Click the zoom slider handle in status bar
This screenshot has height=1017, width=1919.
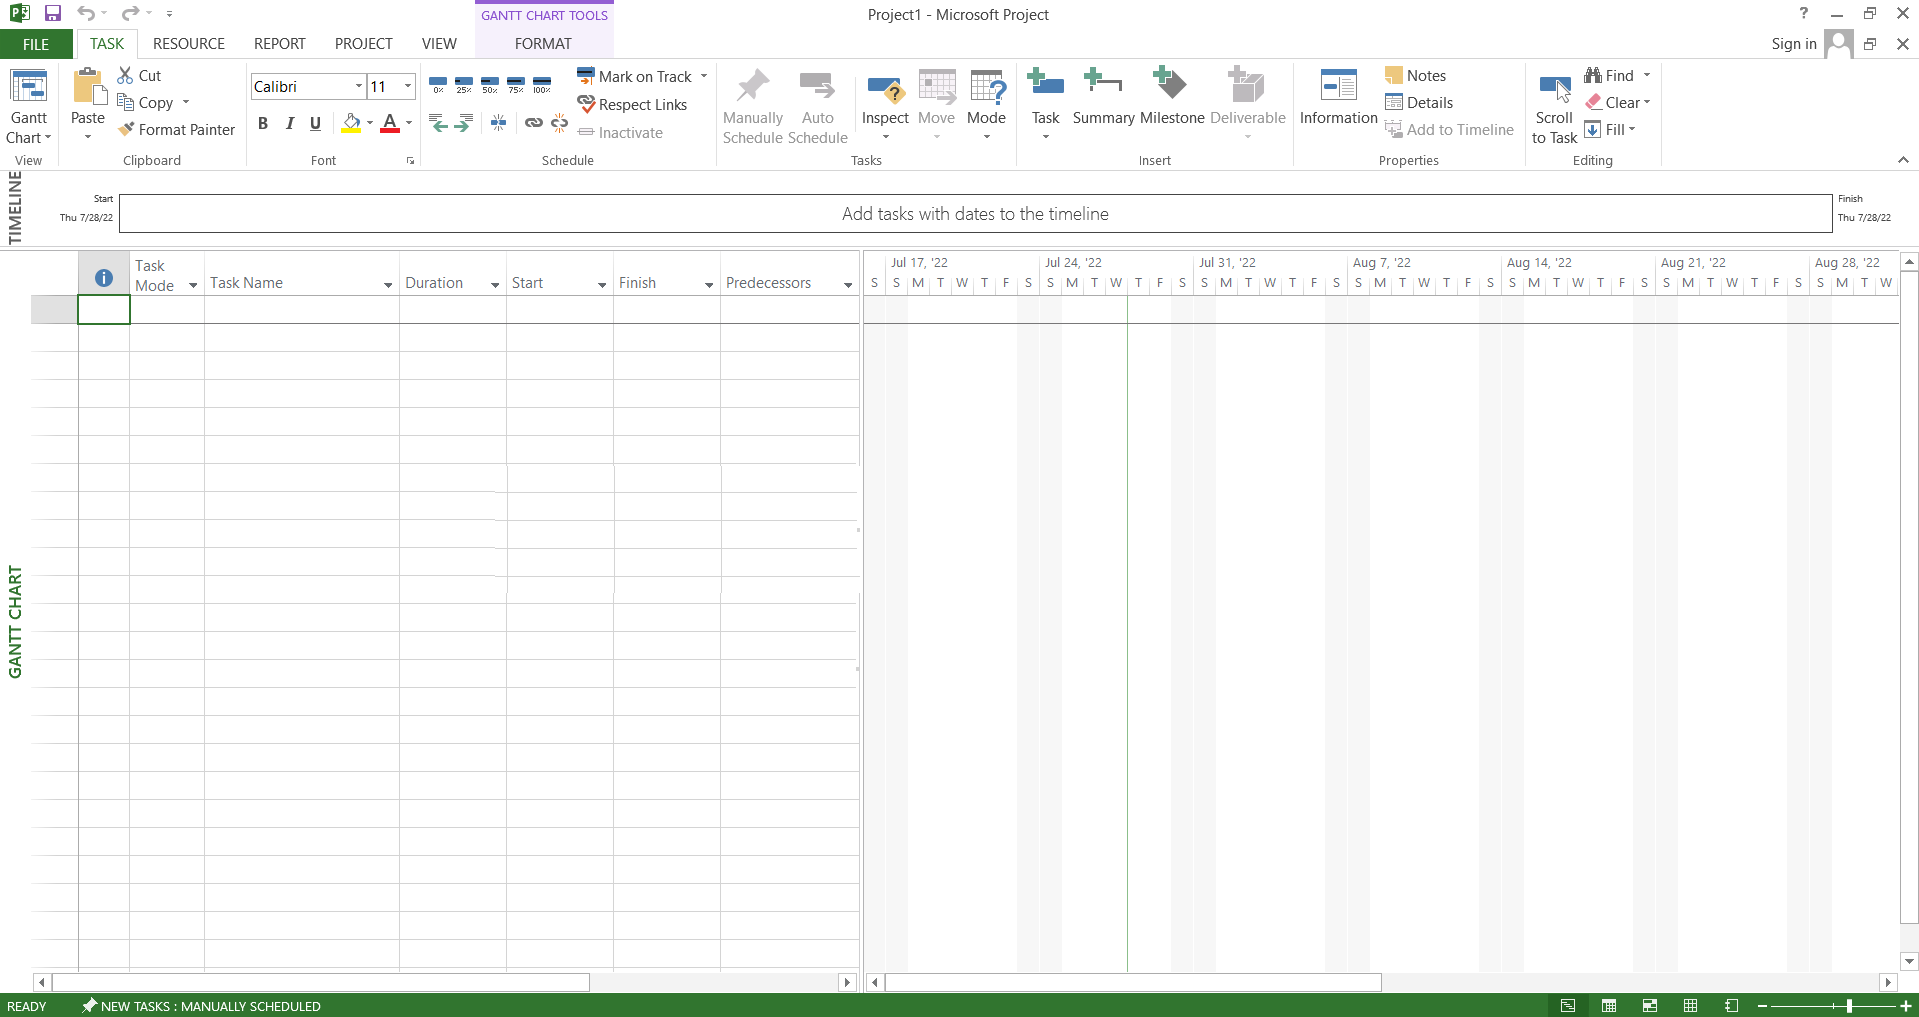pyautogui.click(x=1849, y=1006)
